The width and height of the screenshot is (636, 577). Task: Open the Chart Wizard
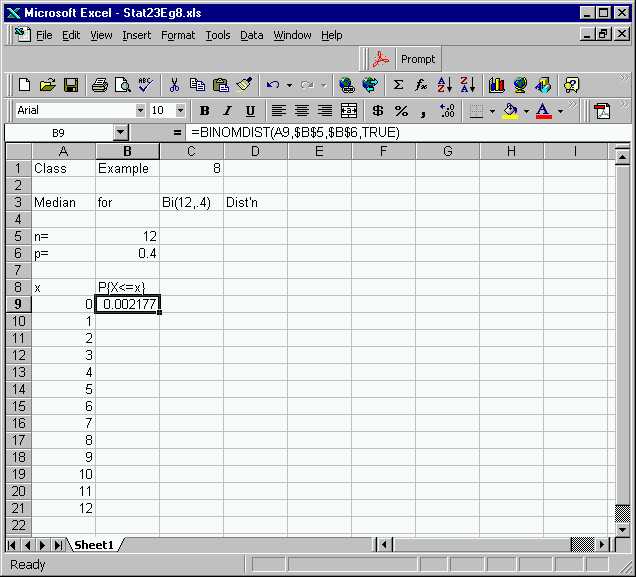click(497, 85)
